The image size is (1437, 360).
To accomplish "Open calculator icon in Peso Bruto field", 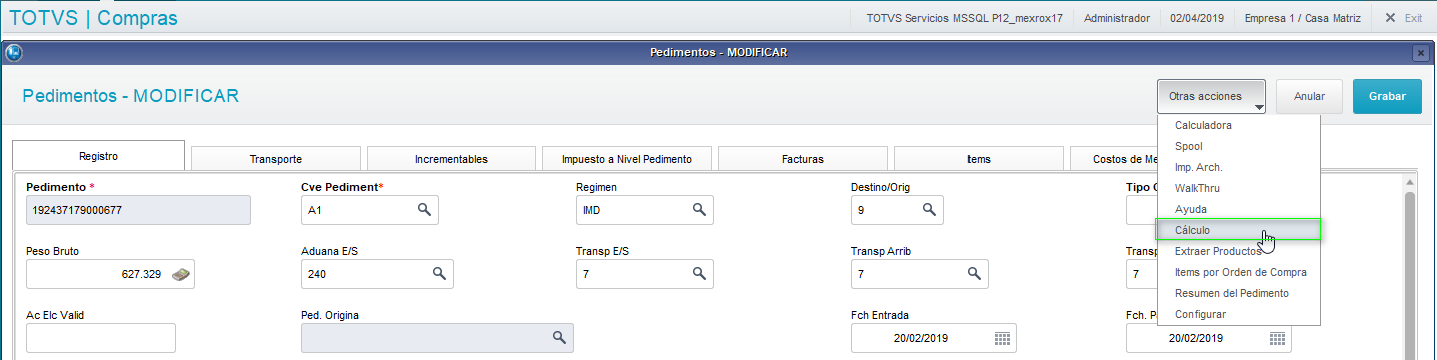I will pos(180,274).
